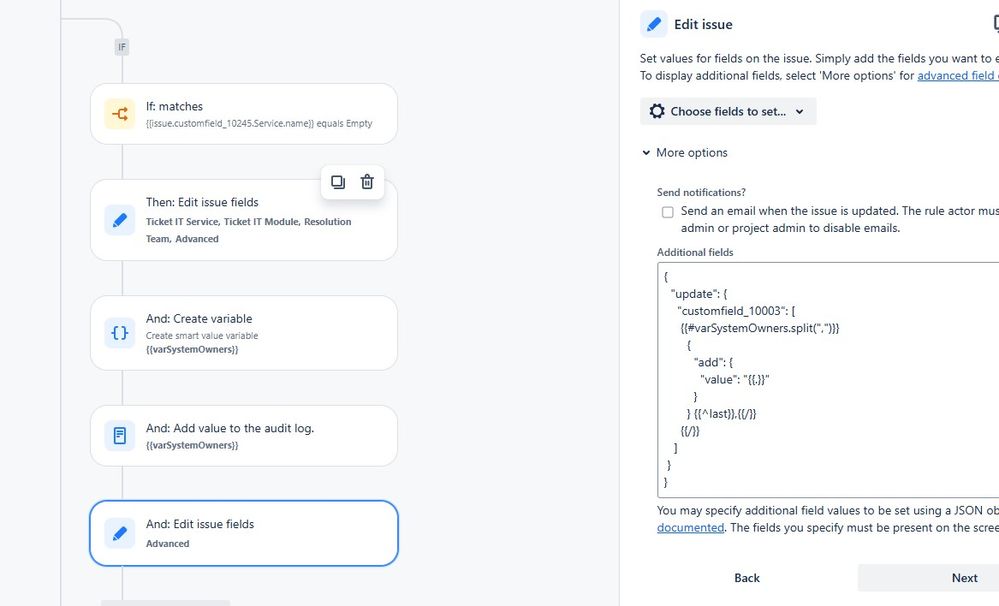Click the Back button
The width and height of the screenshot is (999, 606).
coord(748,577)
